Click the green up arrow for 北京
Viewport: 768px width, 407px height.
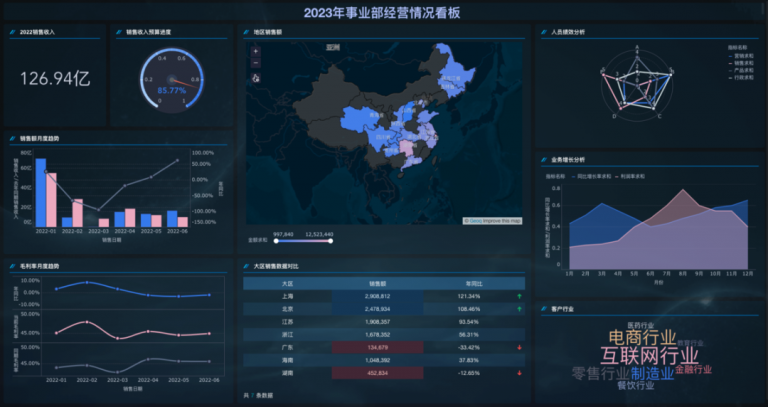[x=519, y=309]
